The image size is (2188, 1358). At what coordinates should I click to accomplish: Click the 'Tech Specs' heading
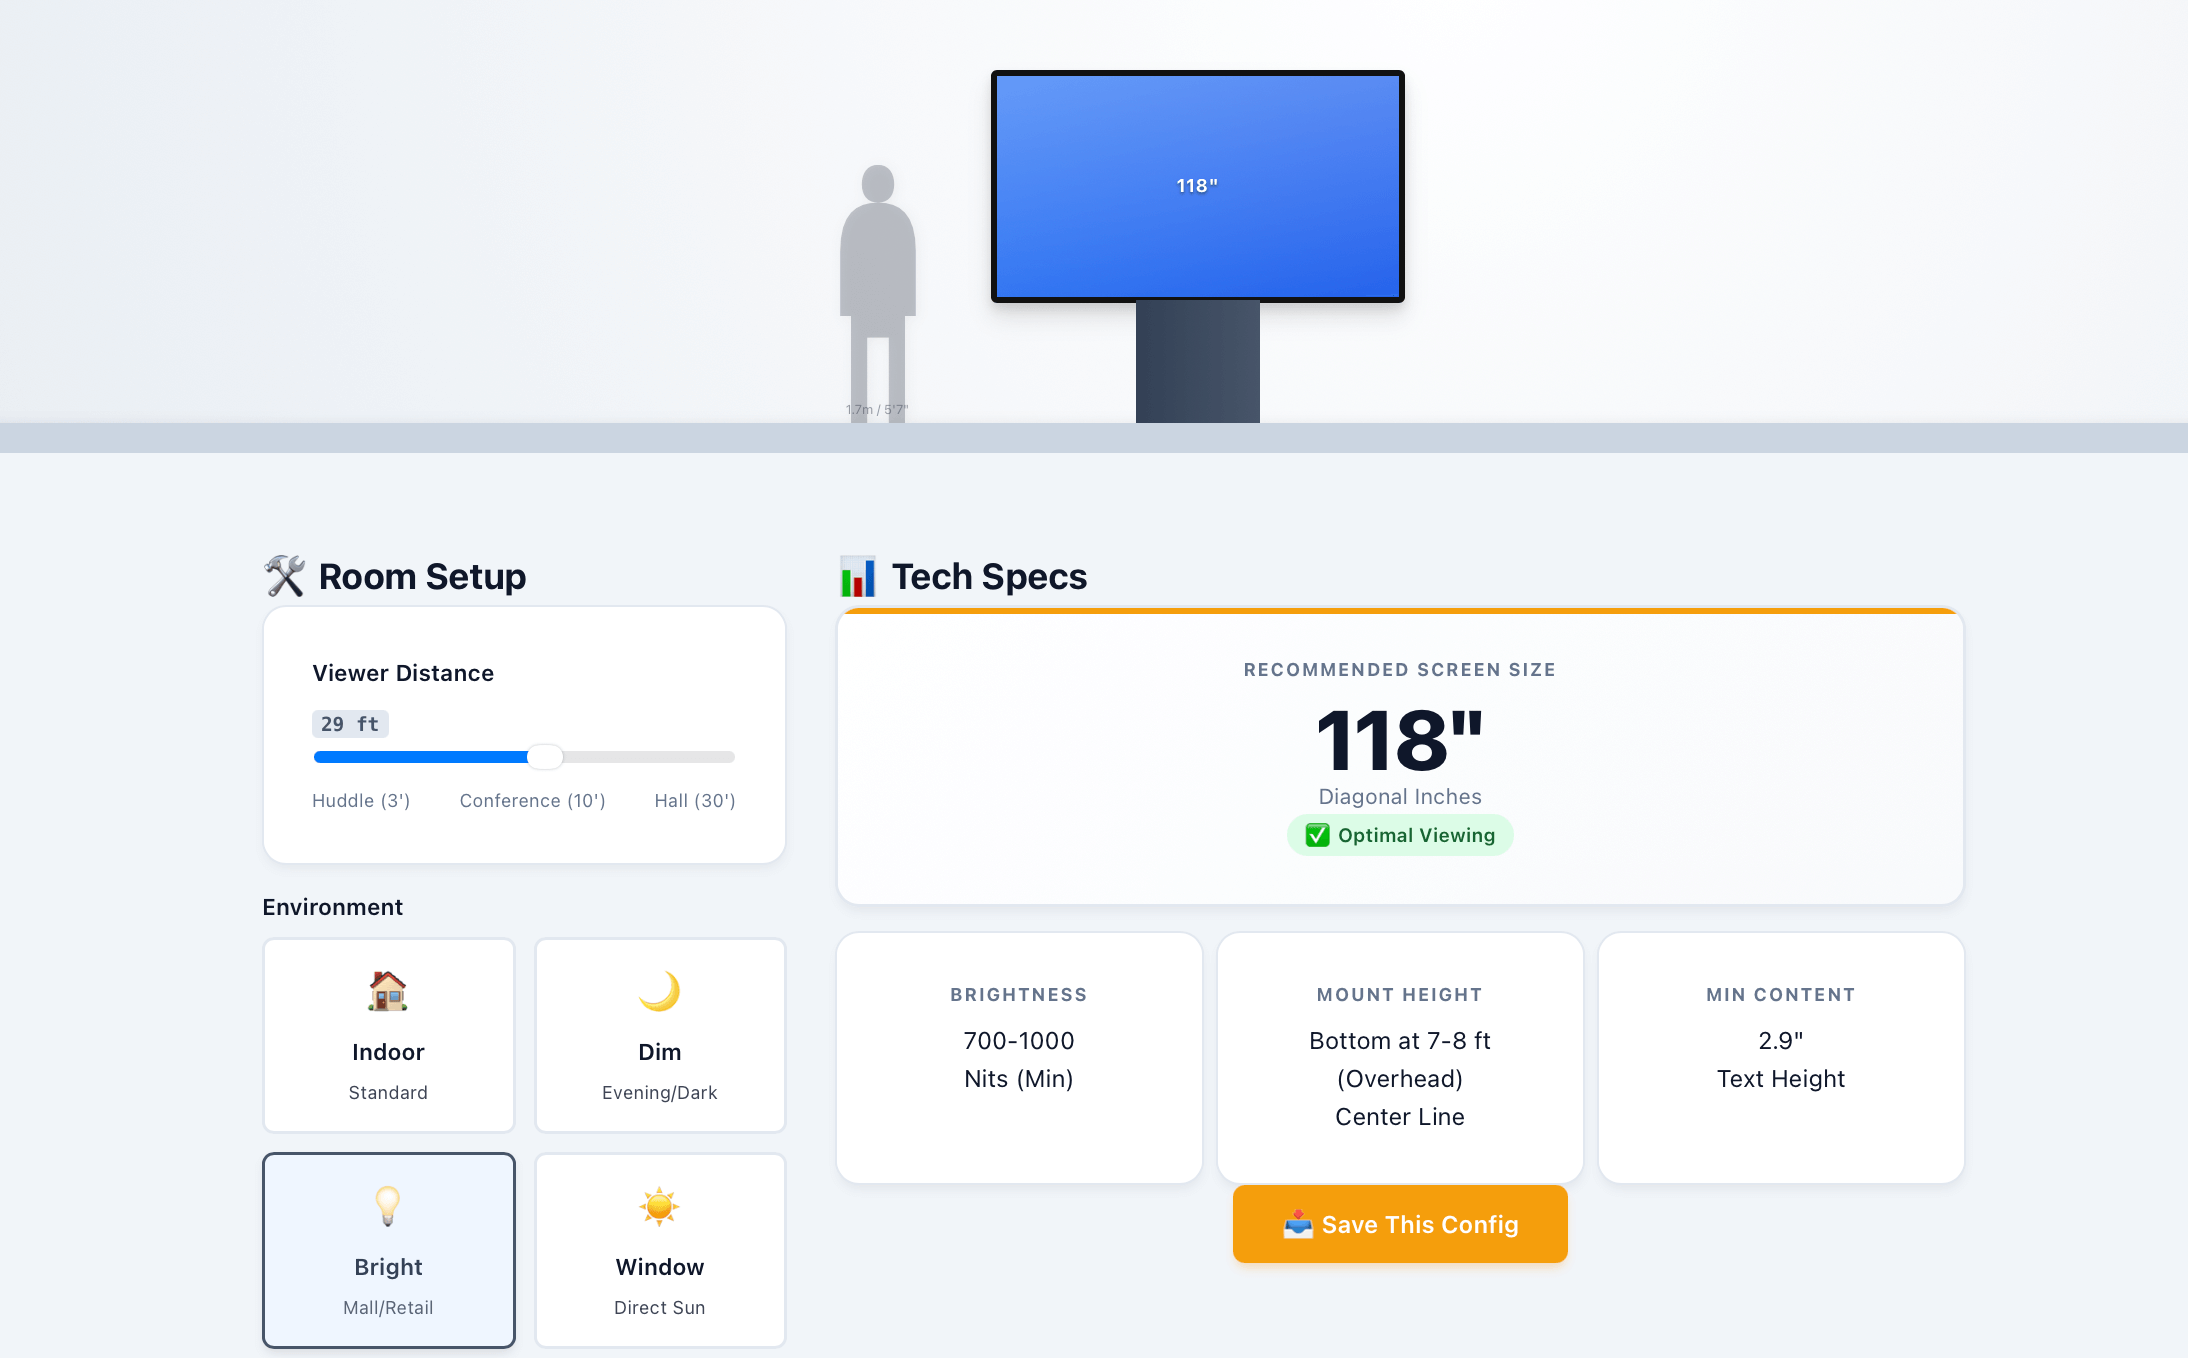[x=989, y=577]
